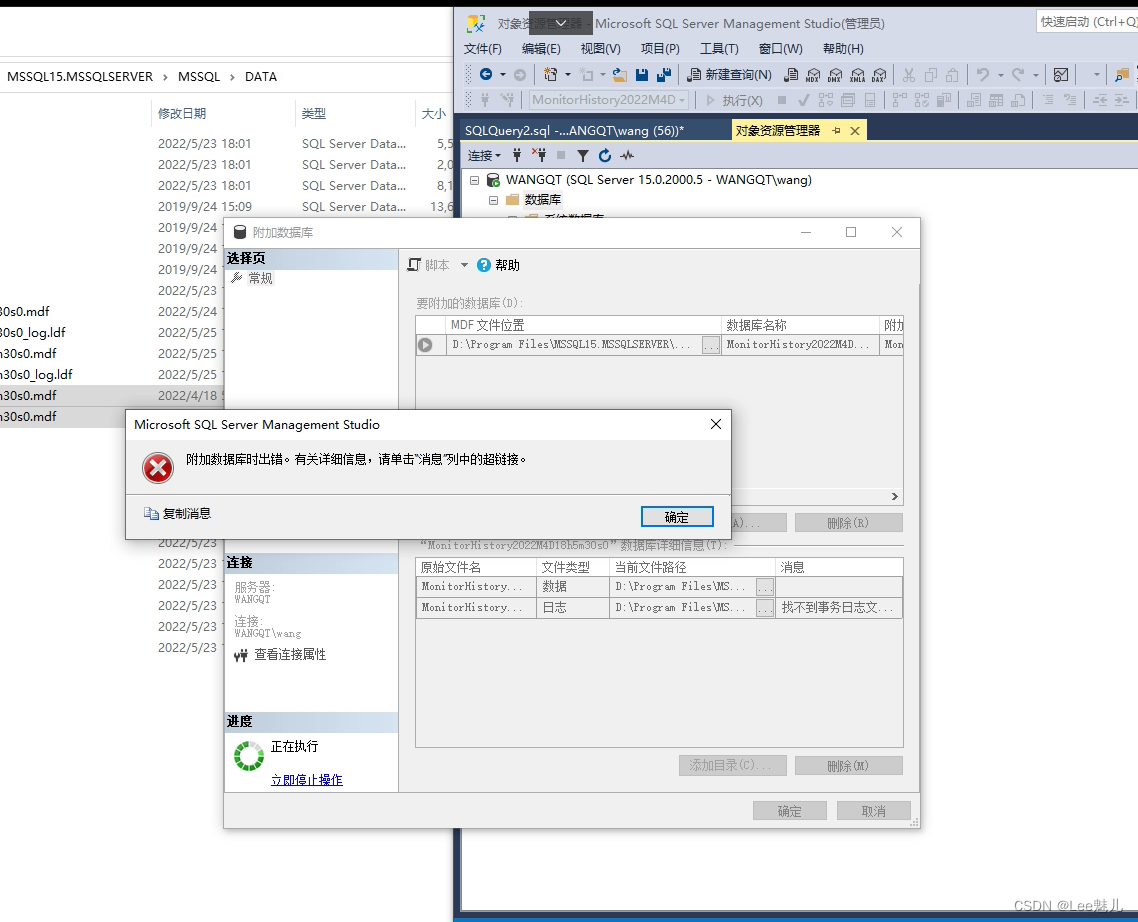Click browse button on the 数据 file row
The width and height of the screenshot is (1138, 922).
[x=765, y=587]
